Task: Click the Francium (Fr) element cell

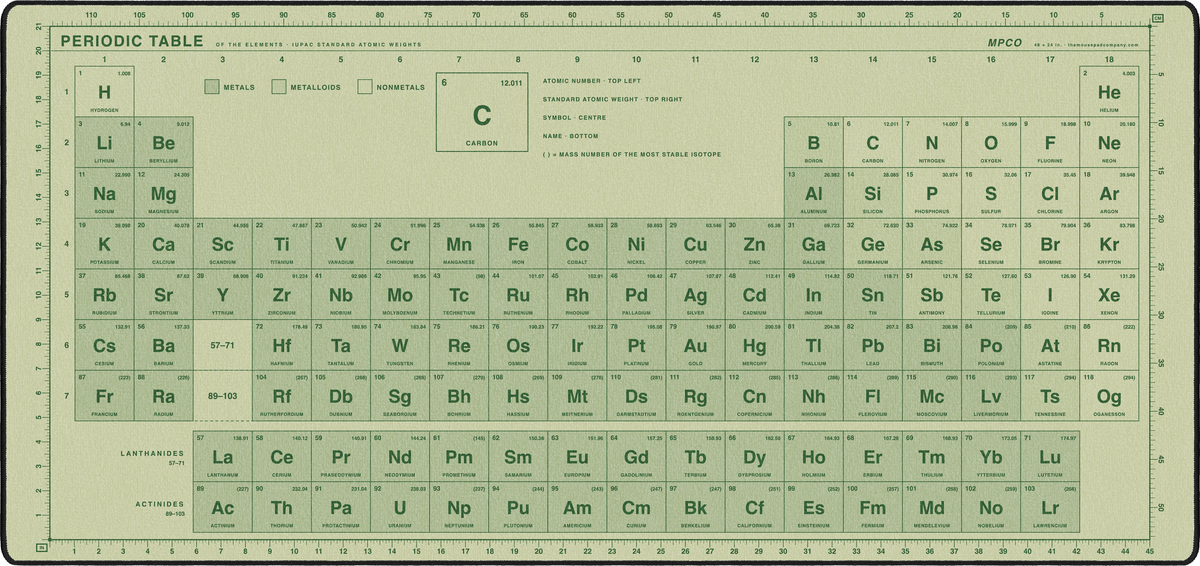Action: click(x=104, y=396)
